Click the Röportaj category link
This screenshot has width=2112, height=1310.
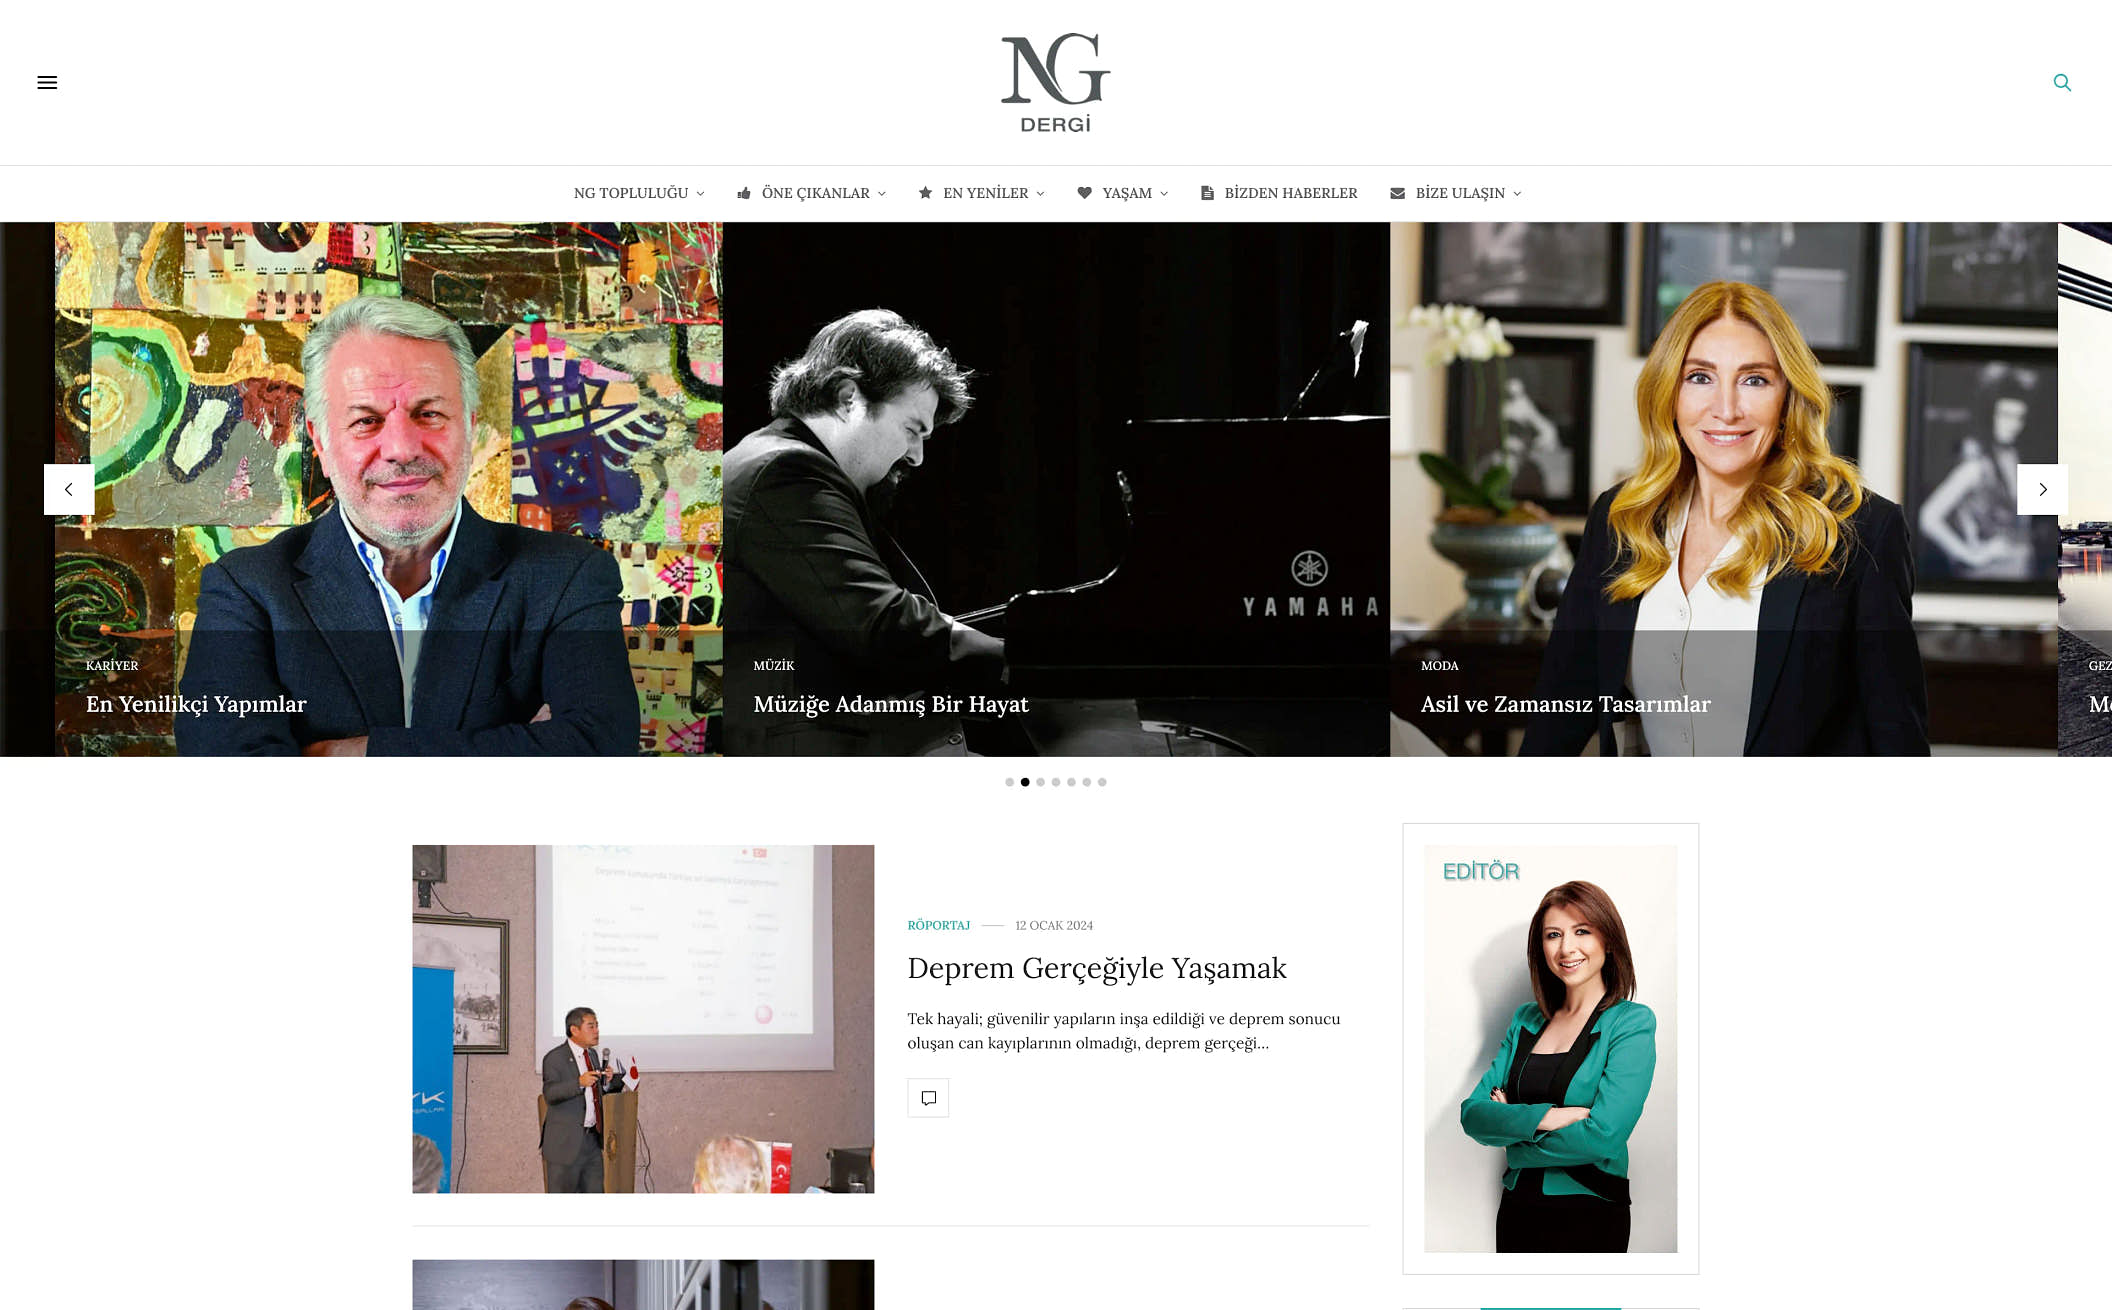point(938,925)
